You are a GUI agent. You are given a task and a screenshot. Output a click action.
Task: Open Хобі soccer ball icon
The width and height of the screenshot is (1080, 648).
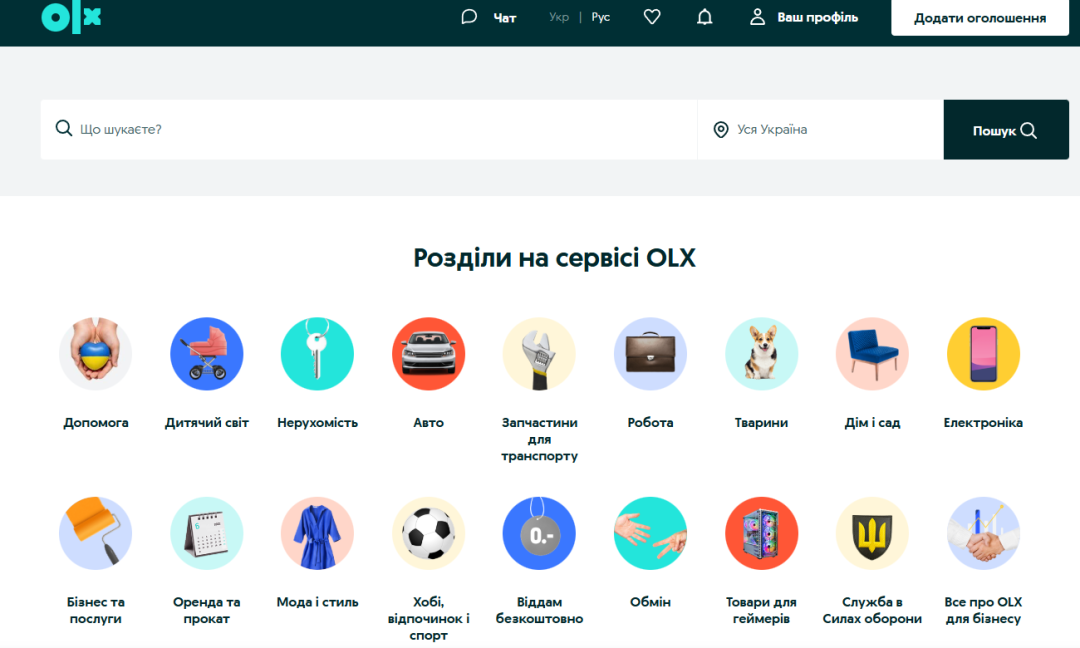[x=428, y=533]
